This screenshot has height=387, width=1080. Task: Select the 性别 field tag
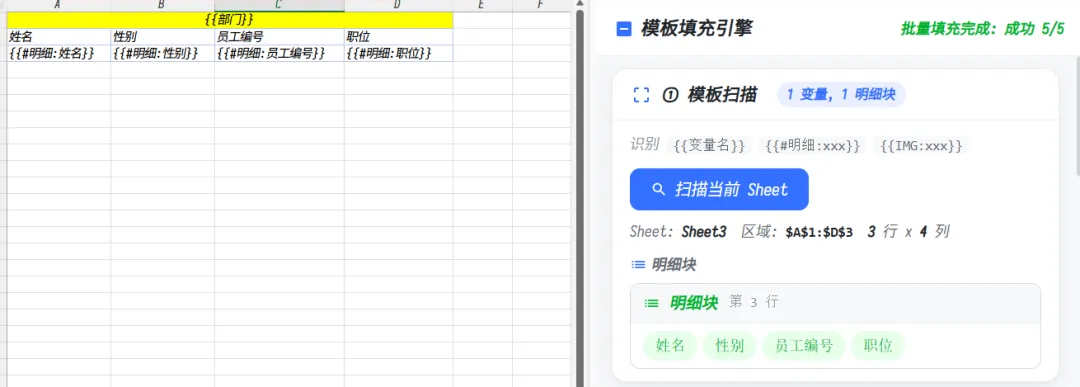(x=729, y=346)
